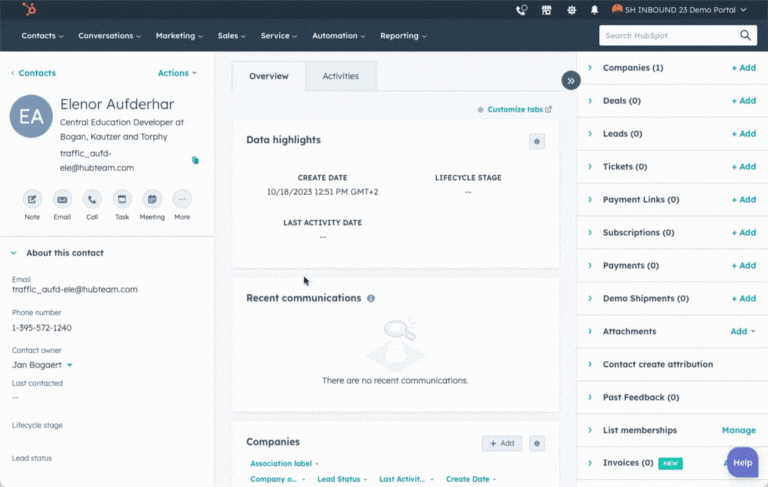
Task: Open Companies card settings gear
Action: [537, 443]
